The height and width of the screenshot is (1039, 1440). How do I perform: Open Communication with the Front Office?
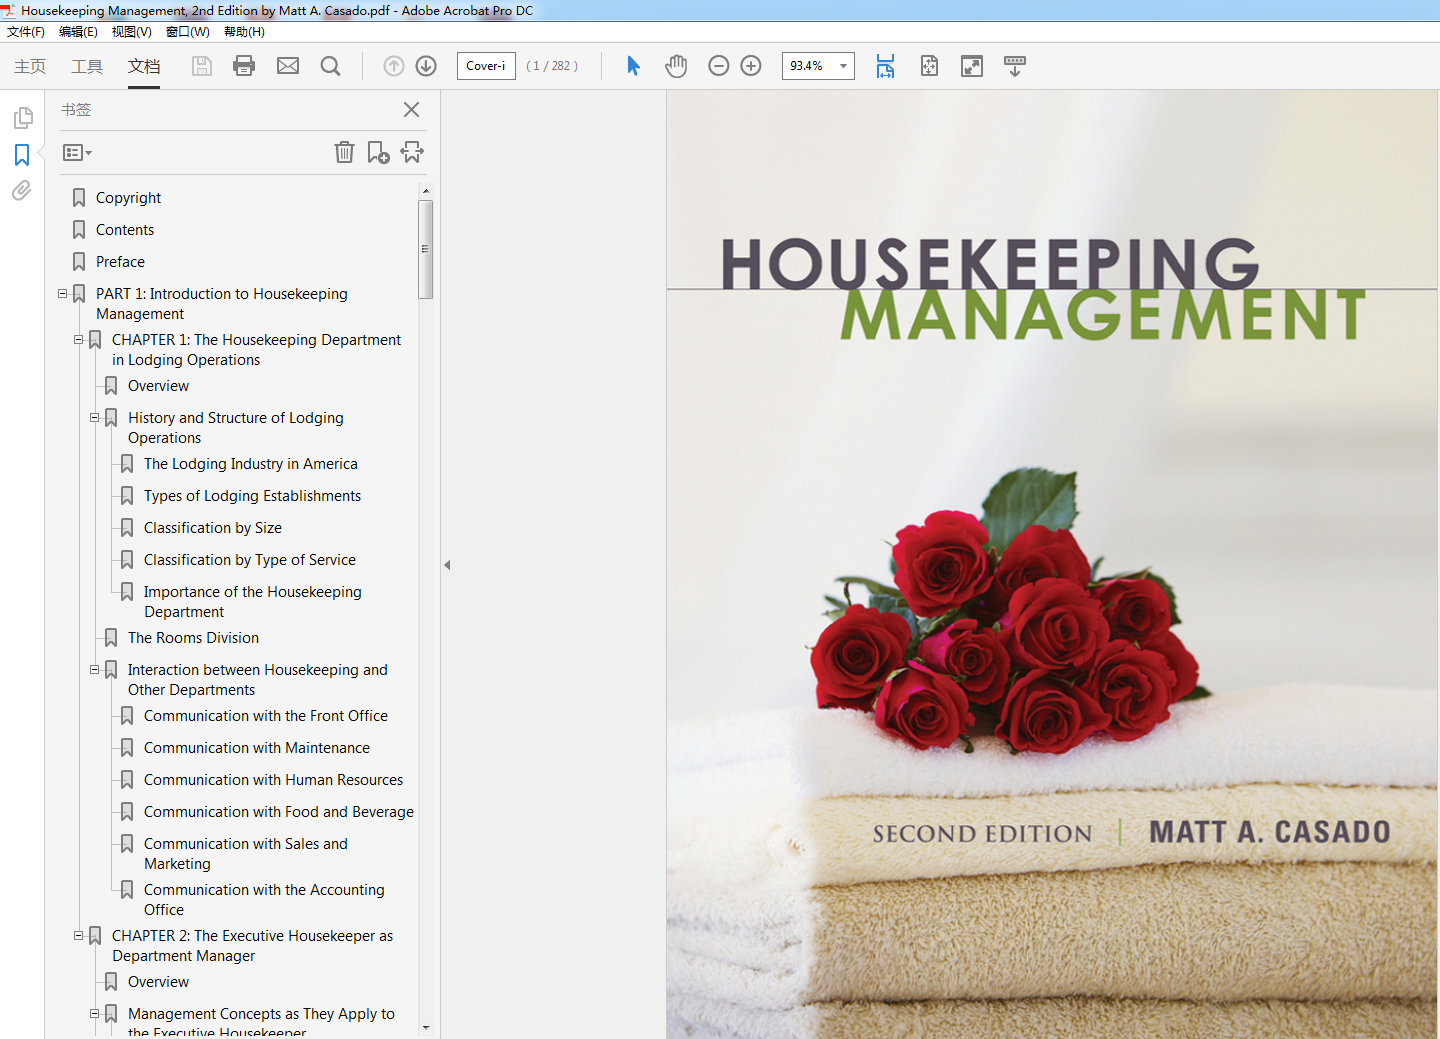coord(266,716)
